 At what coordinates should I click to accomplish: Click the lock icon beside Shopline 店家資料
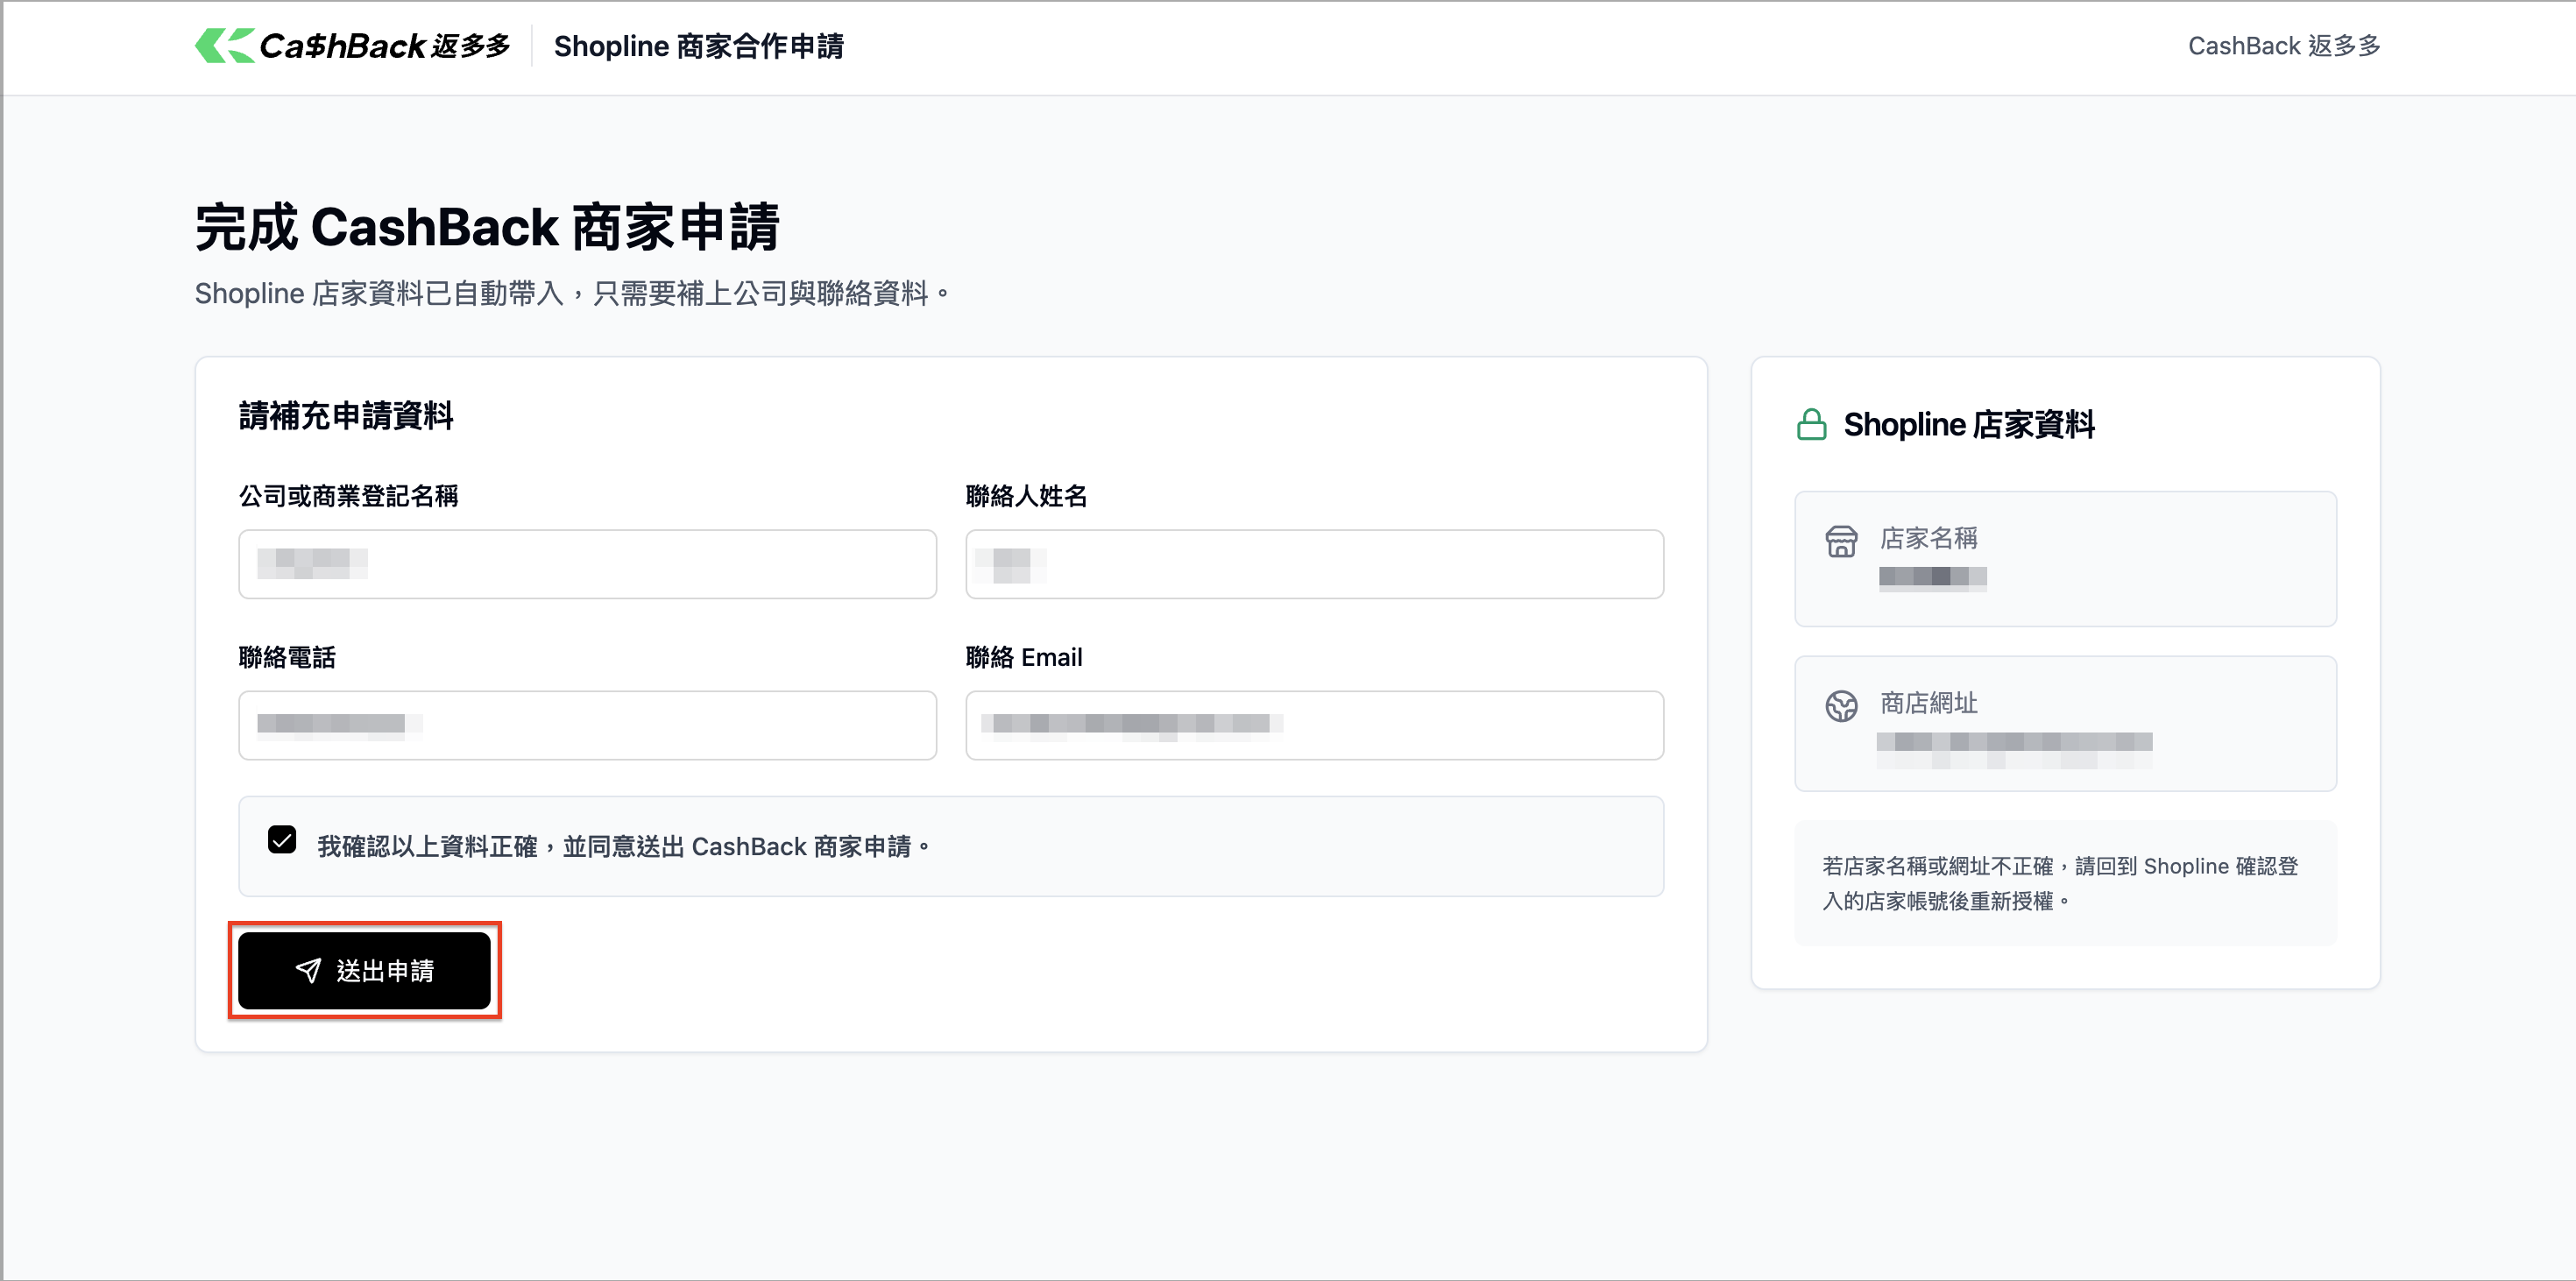(x=1811, y=425)
